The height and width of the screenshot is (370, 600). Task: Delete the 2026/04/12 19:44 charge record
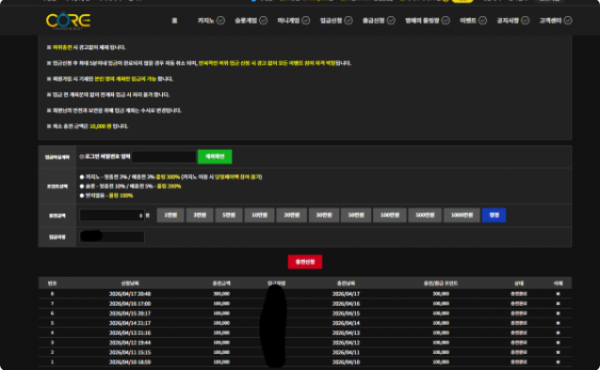pyautogui.click(x=558, y=342)
